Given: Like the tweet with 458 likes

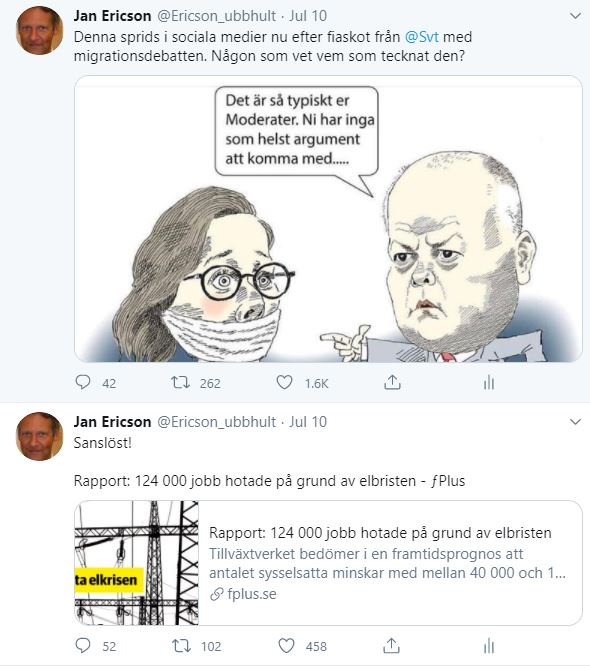Looking at the screenshot, I should click(x=286, y=646).
